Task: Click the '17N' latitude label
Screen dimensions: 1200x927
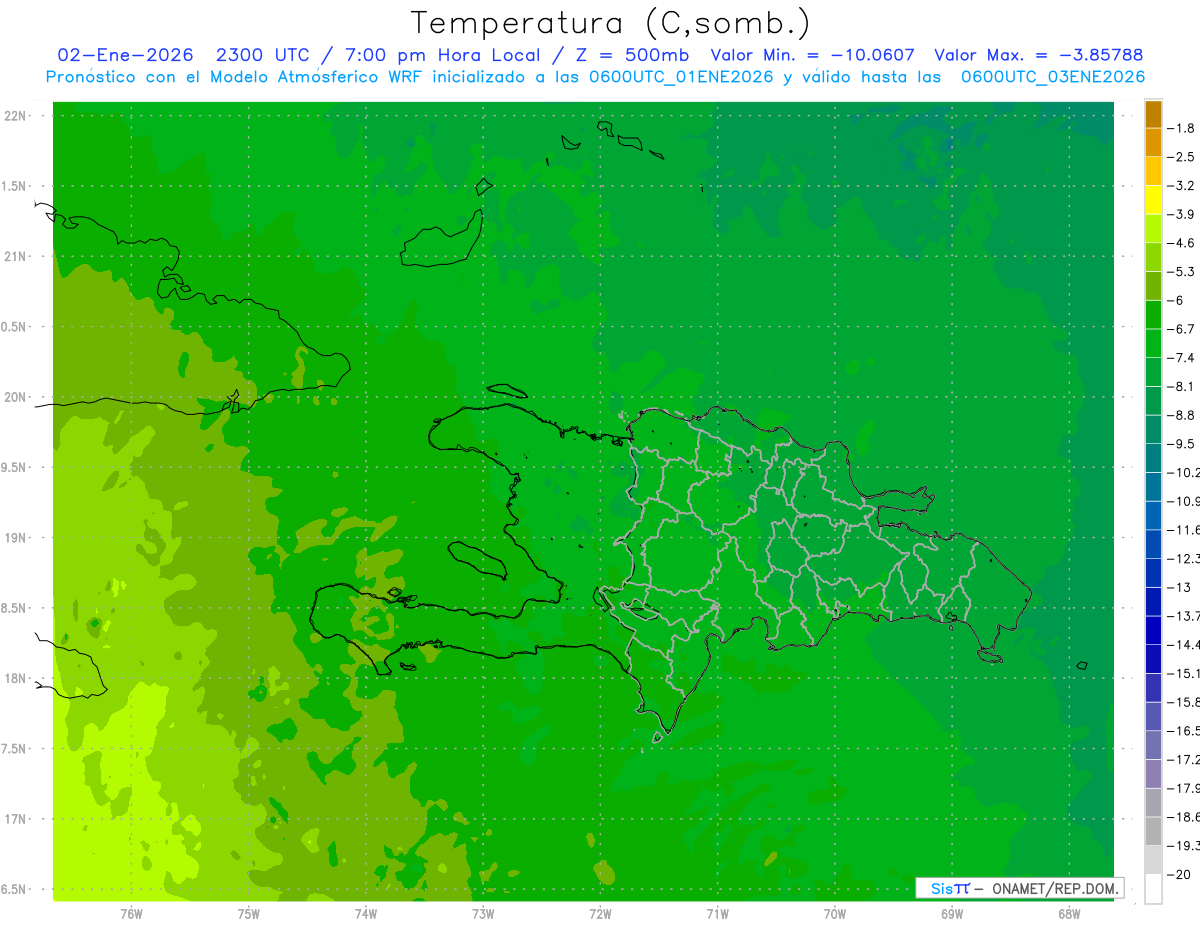Action: [15, 819]
